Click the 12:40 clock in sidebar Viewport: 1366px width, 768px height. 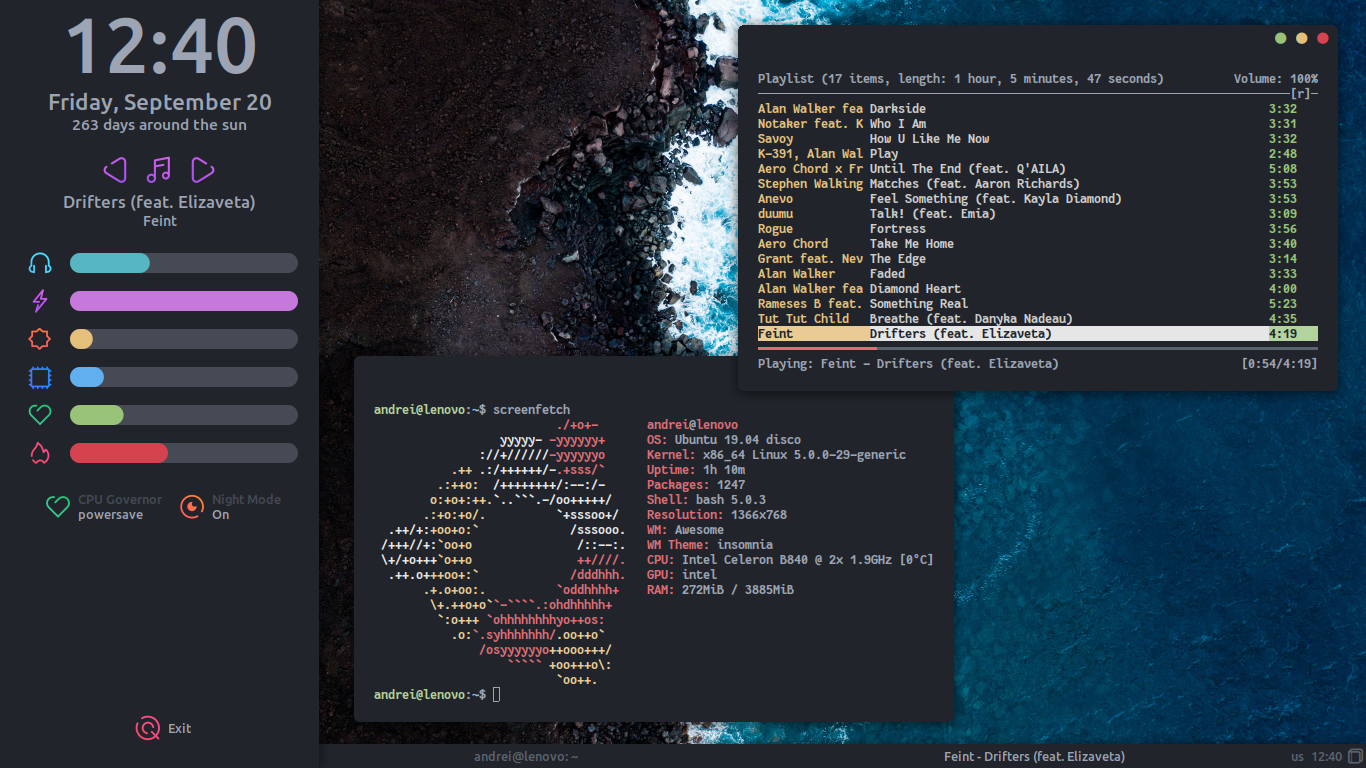[160, 46]
